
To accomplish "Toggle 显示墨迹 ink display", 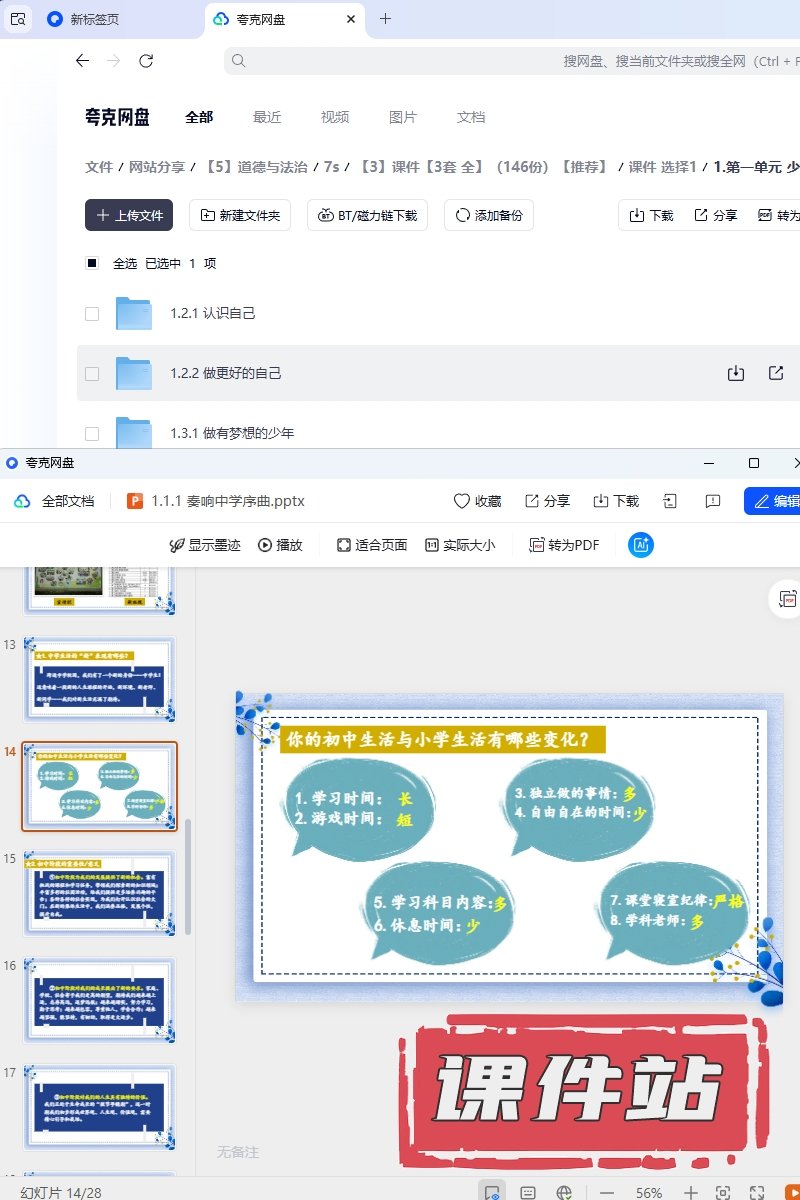I will click(205, 545).
